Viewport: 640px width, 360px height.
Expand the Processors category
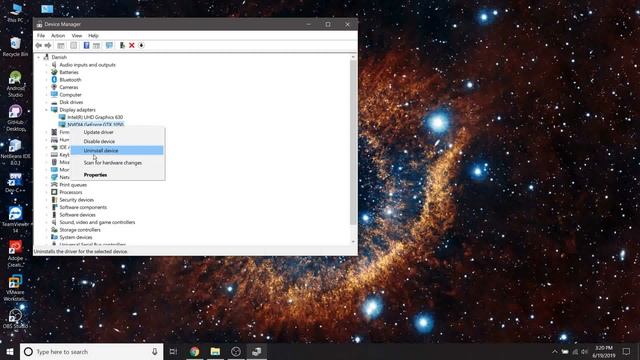47,192
